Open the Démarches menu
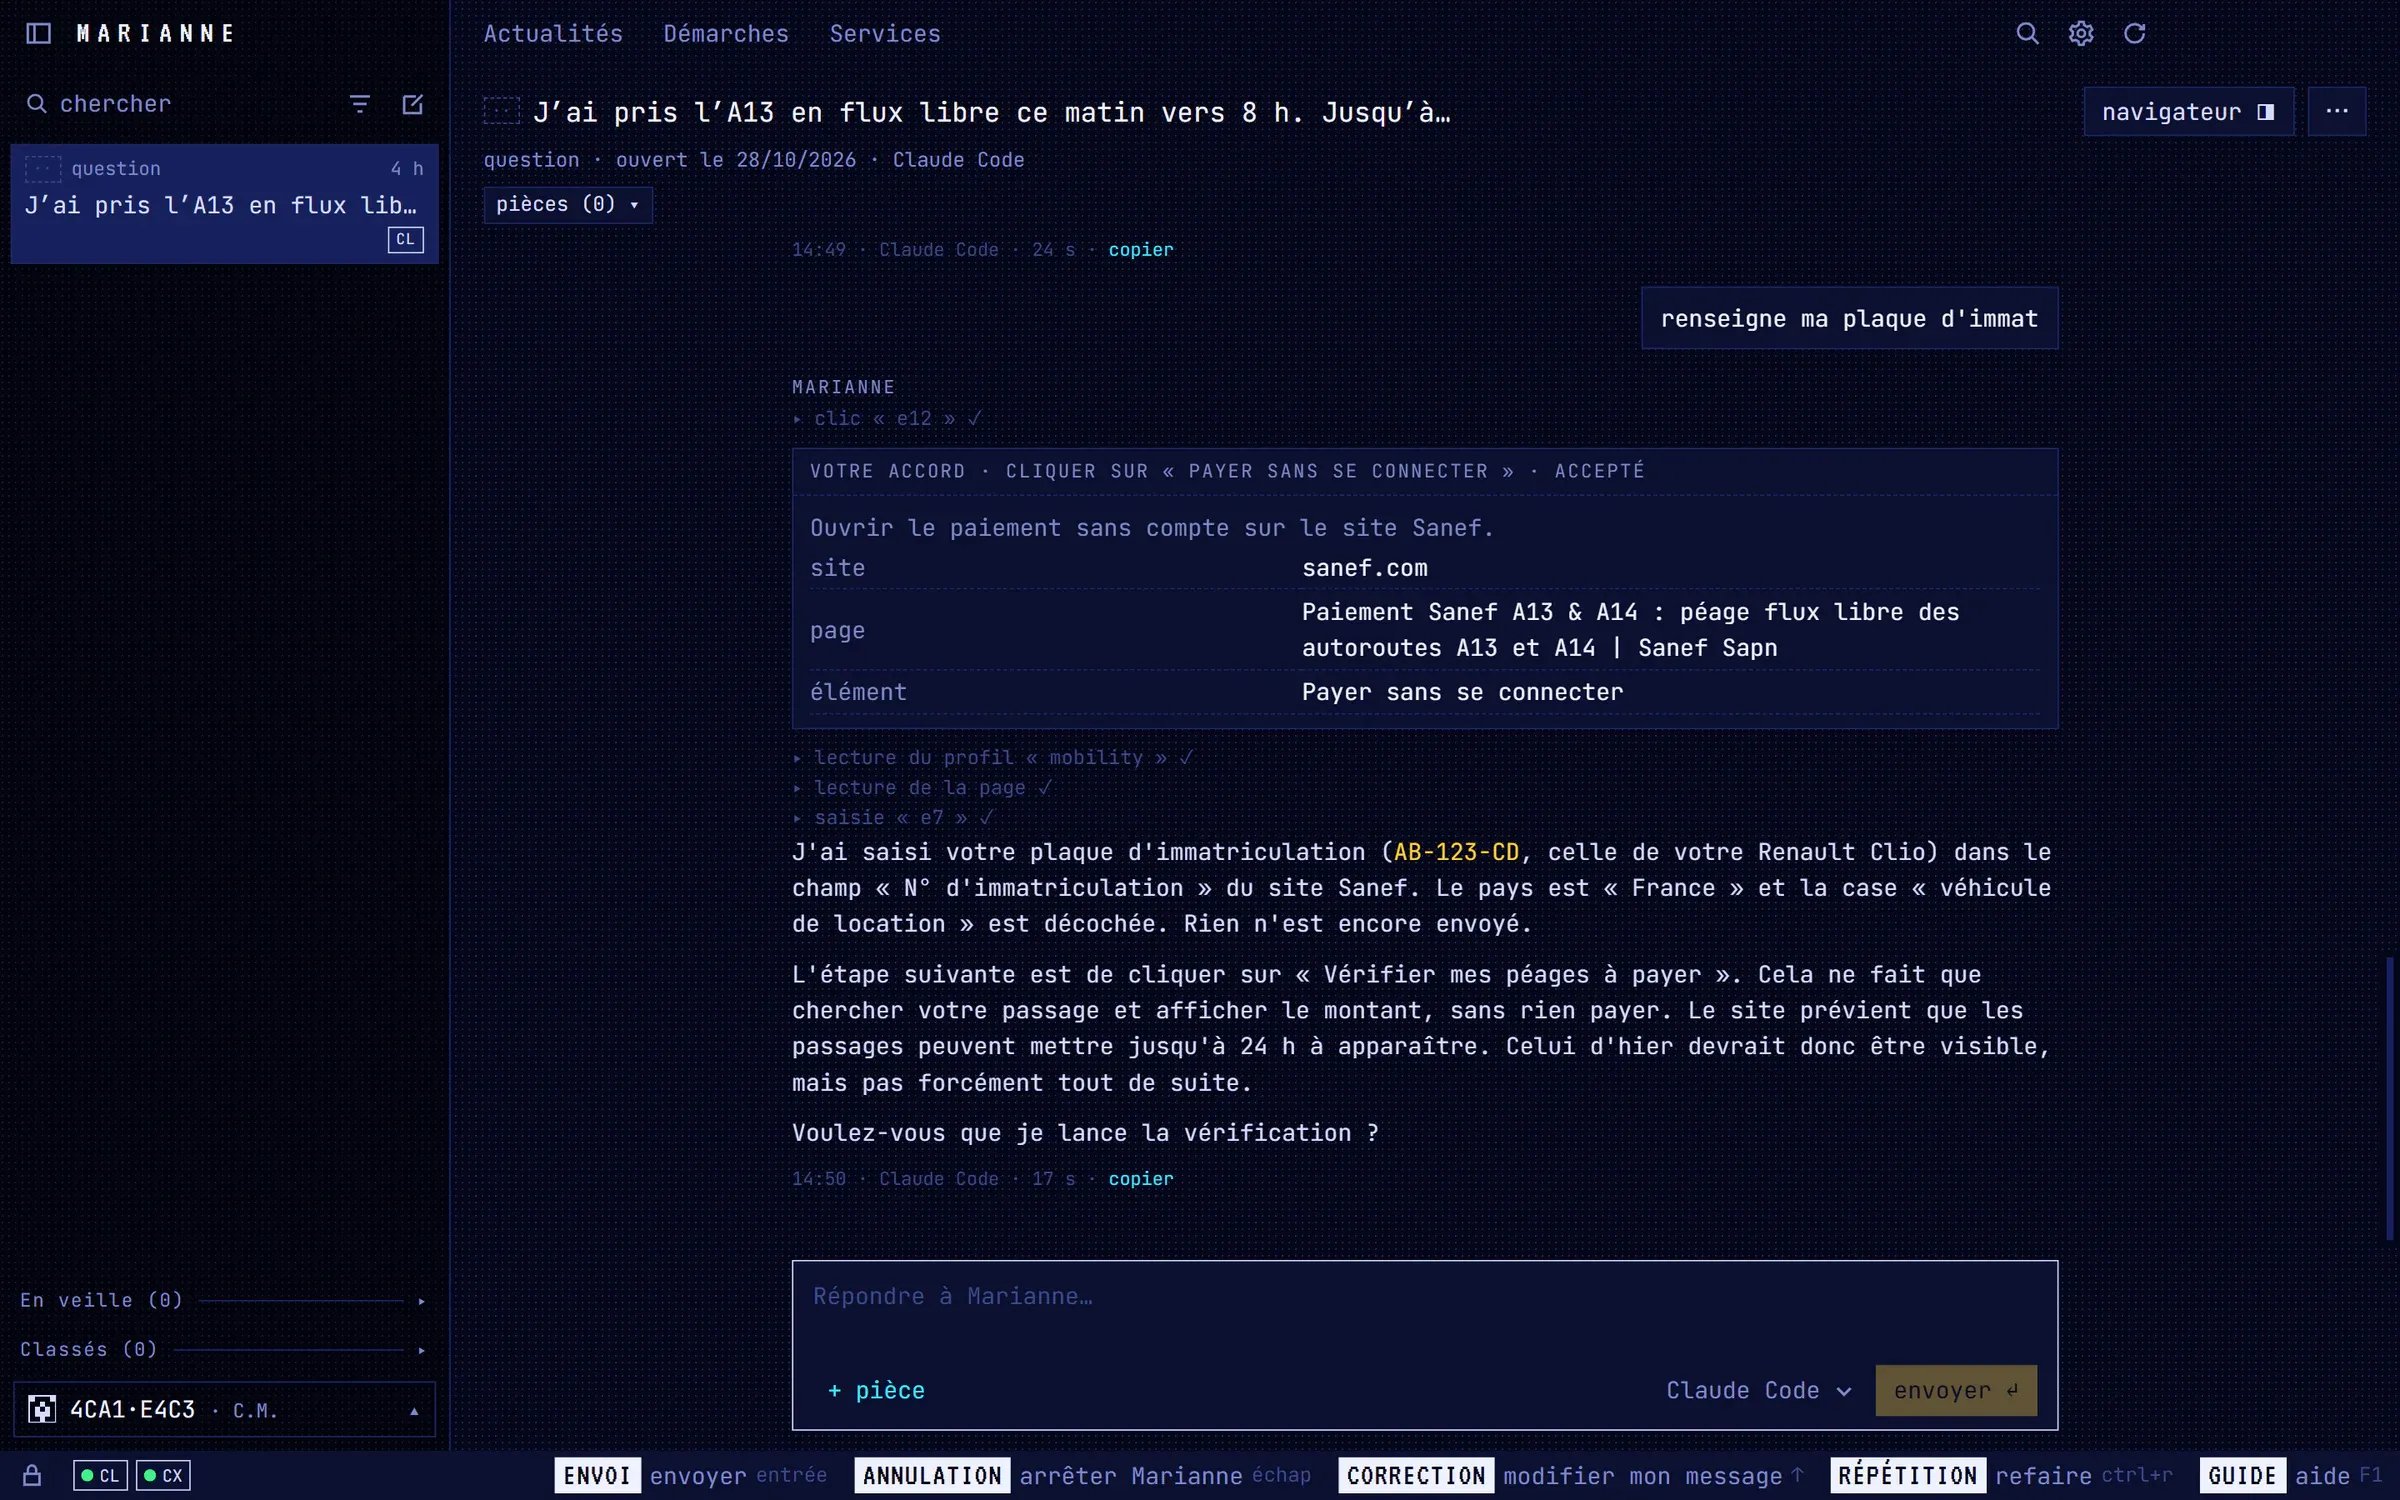The height and width of the screenshot is (1500, 2400). point(726,34)
